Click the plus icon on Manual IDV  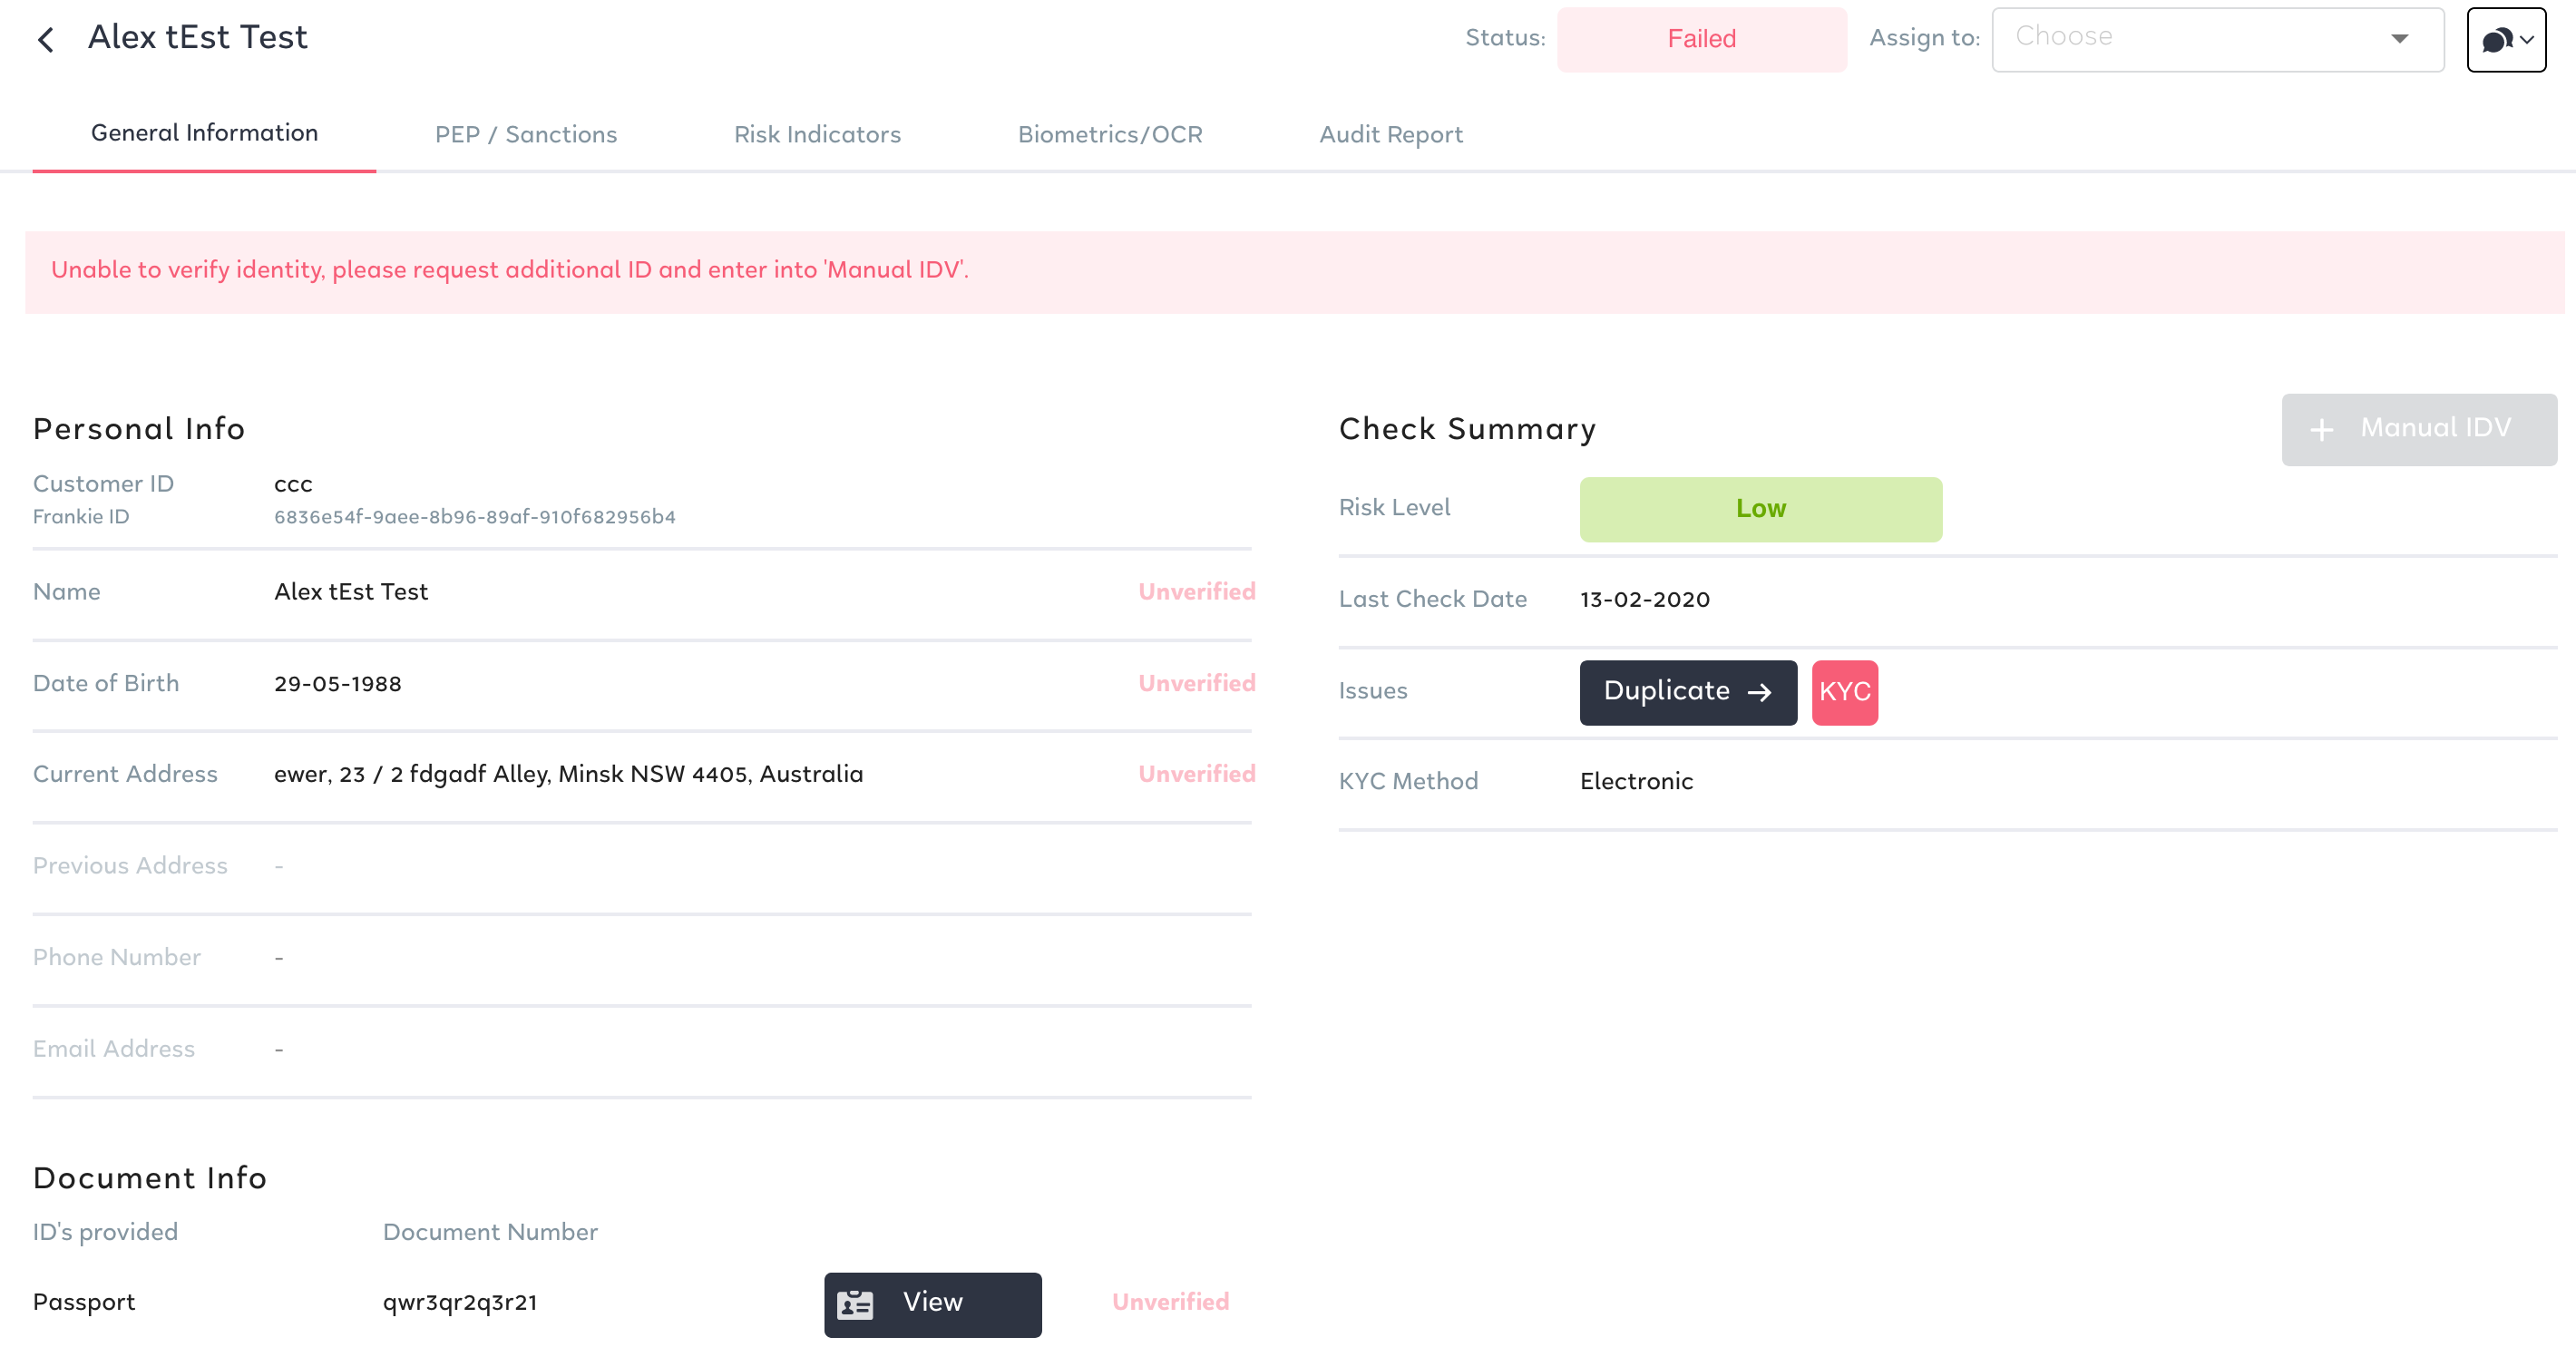coord(2322,429)
